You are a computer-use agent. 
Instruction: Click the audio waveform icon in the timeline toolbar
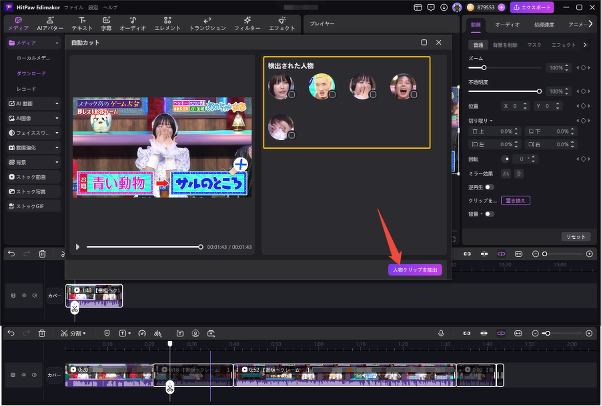(x=157, y=333)
